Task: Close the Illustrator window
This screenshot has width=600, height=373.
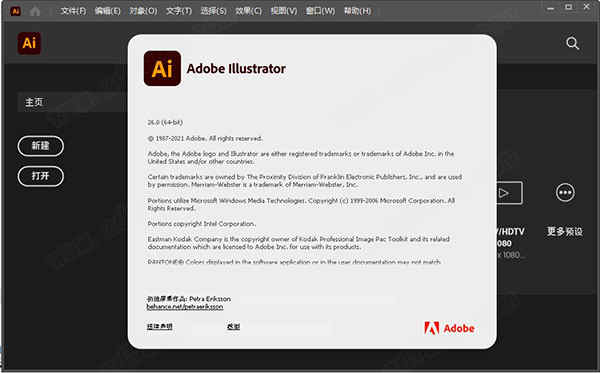Action: point(587,7)
